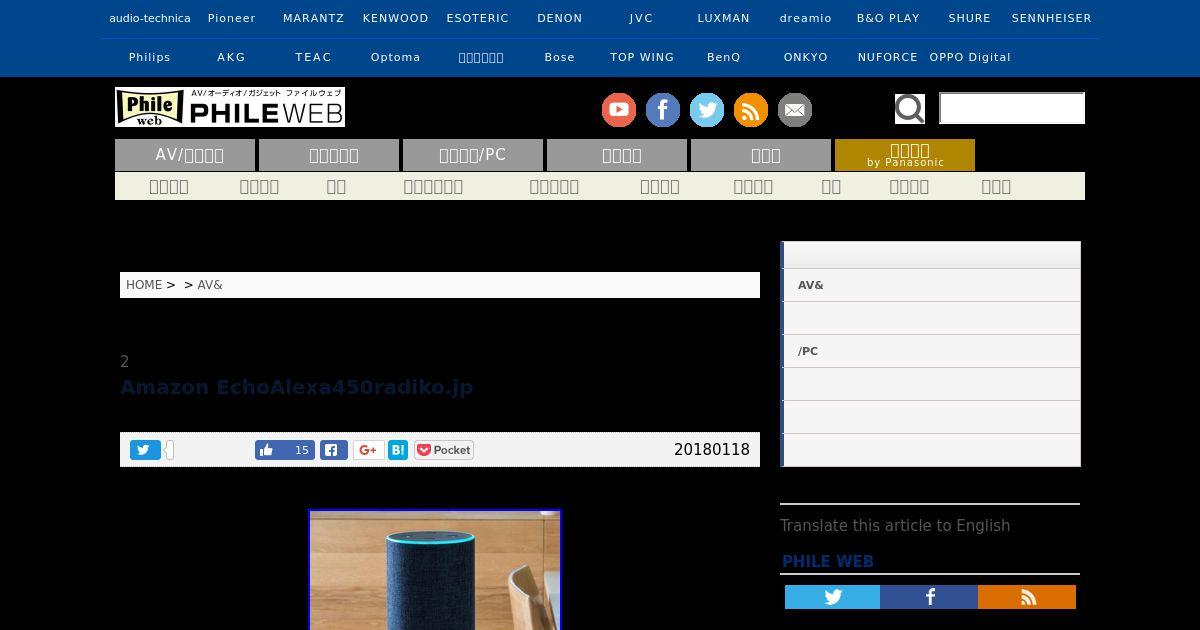
Task: Go to HOME in the breadcrumb
Action: point(144,285)
